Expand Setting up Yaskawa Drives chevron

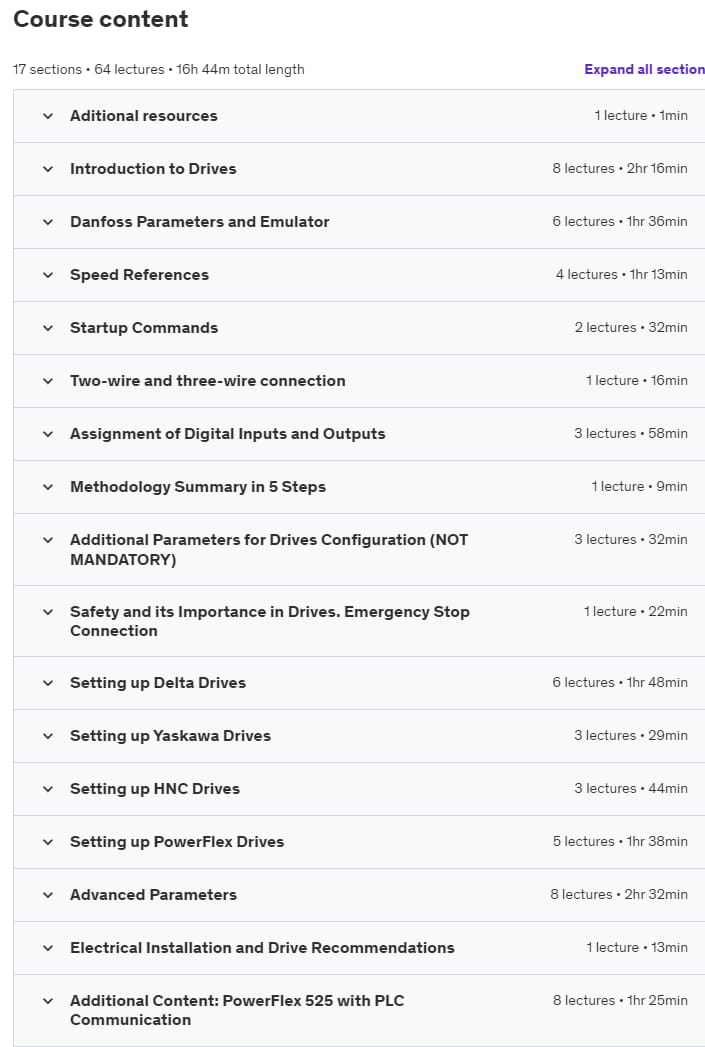tap(48, 736)
